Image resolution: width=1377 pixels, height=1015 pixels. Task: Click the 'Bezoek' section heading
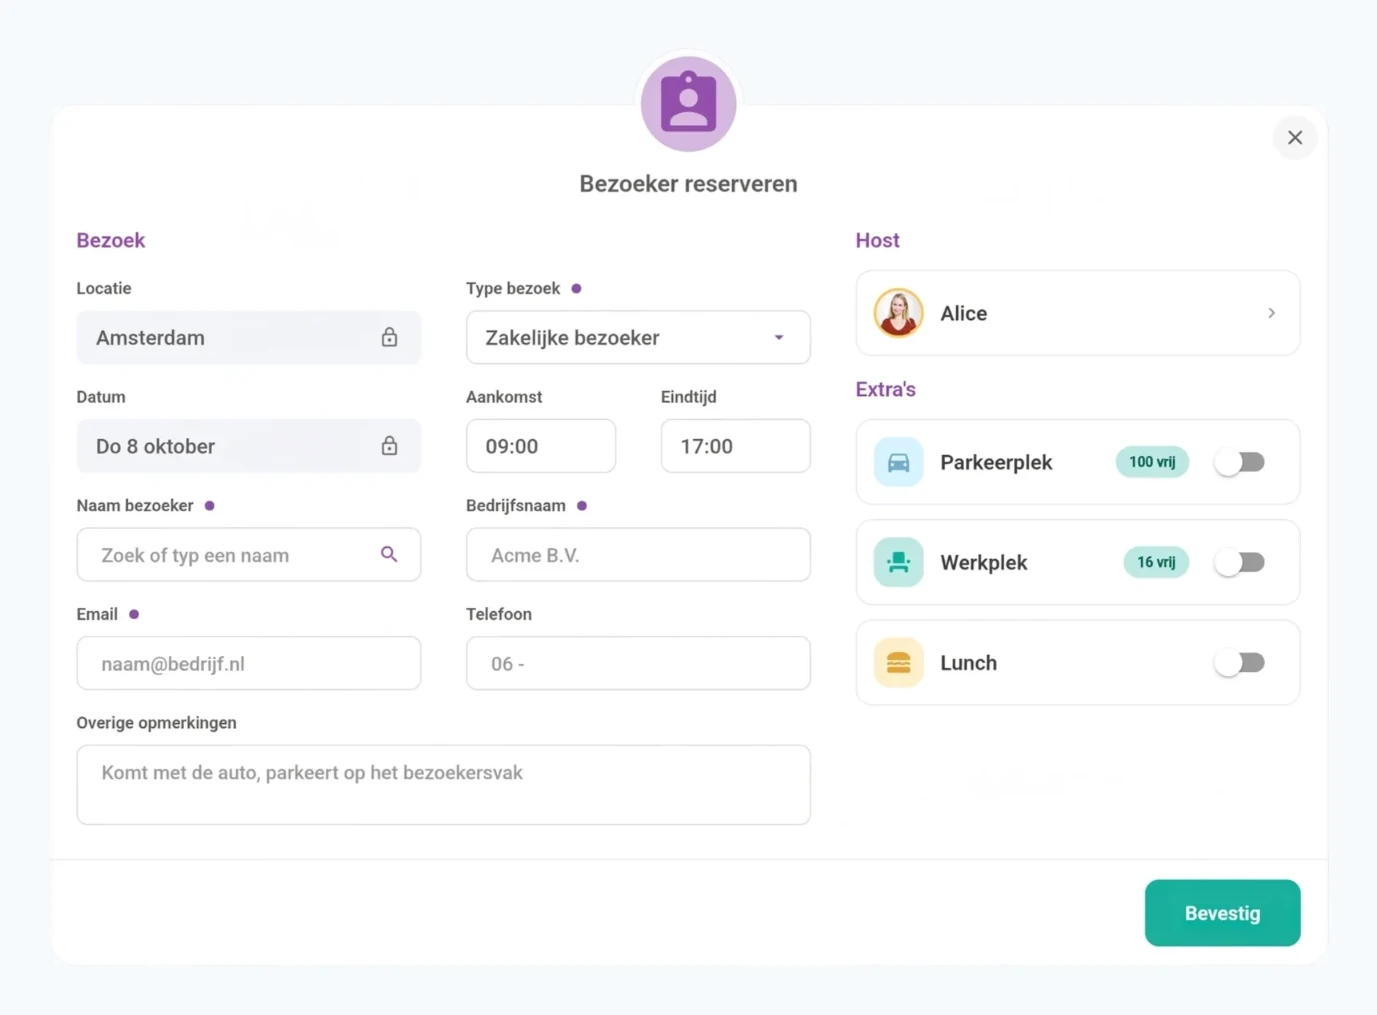pos(111,240)
